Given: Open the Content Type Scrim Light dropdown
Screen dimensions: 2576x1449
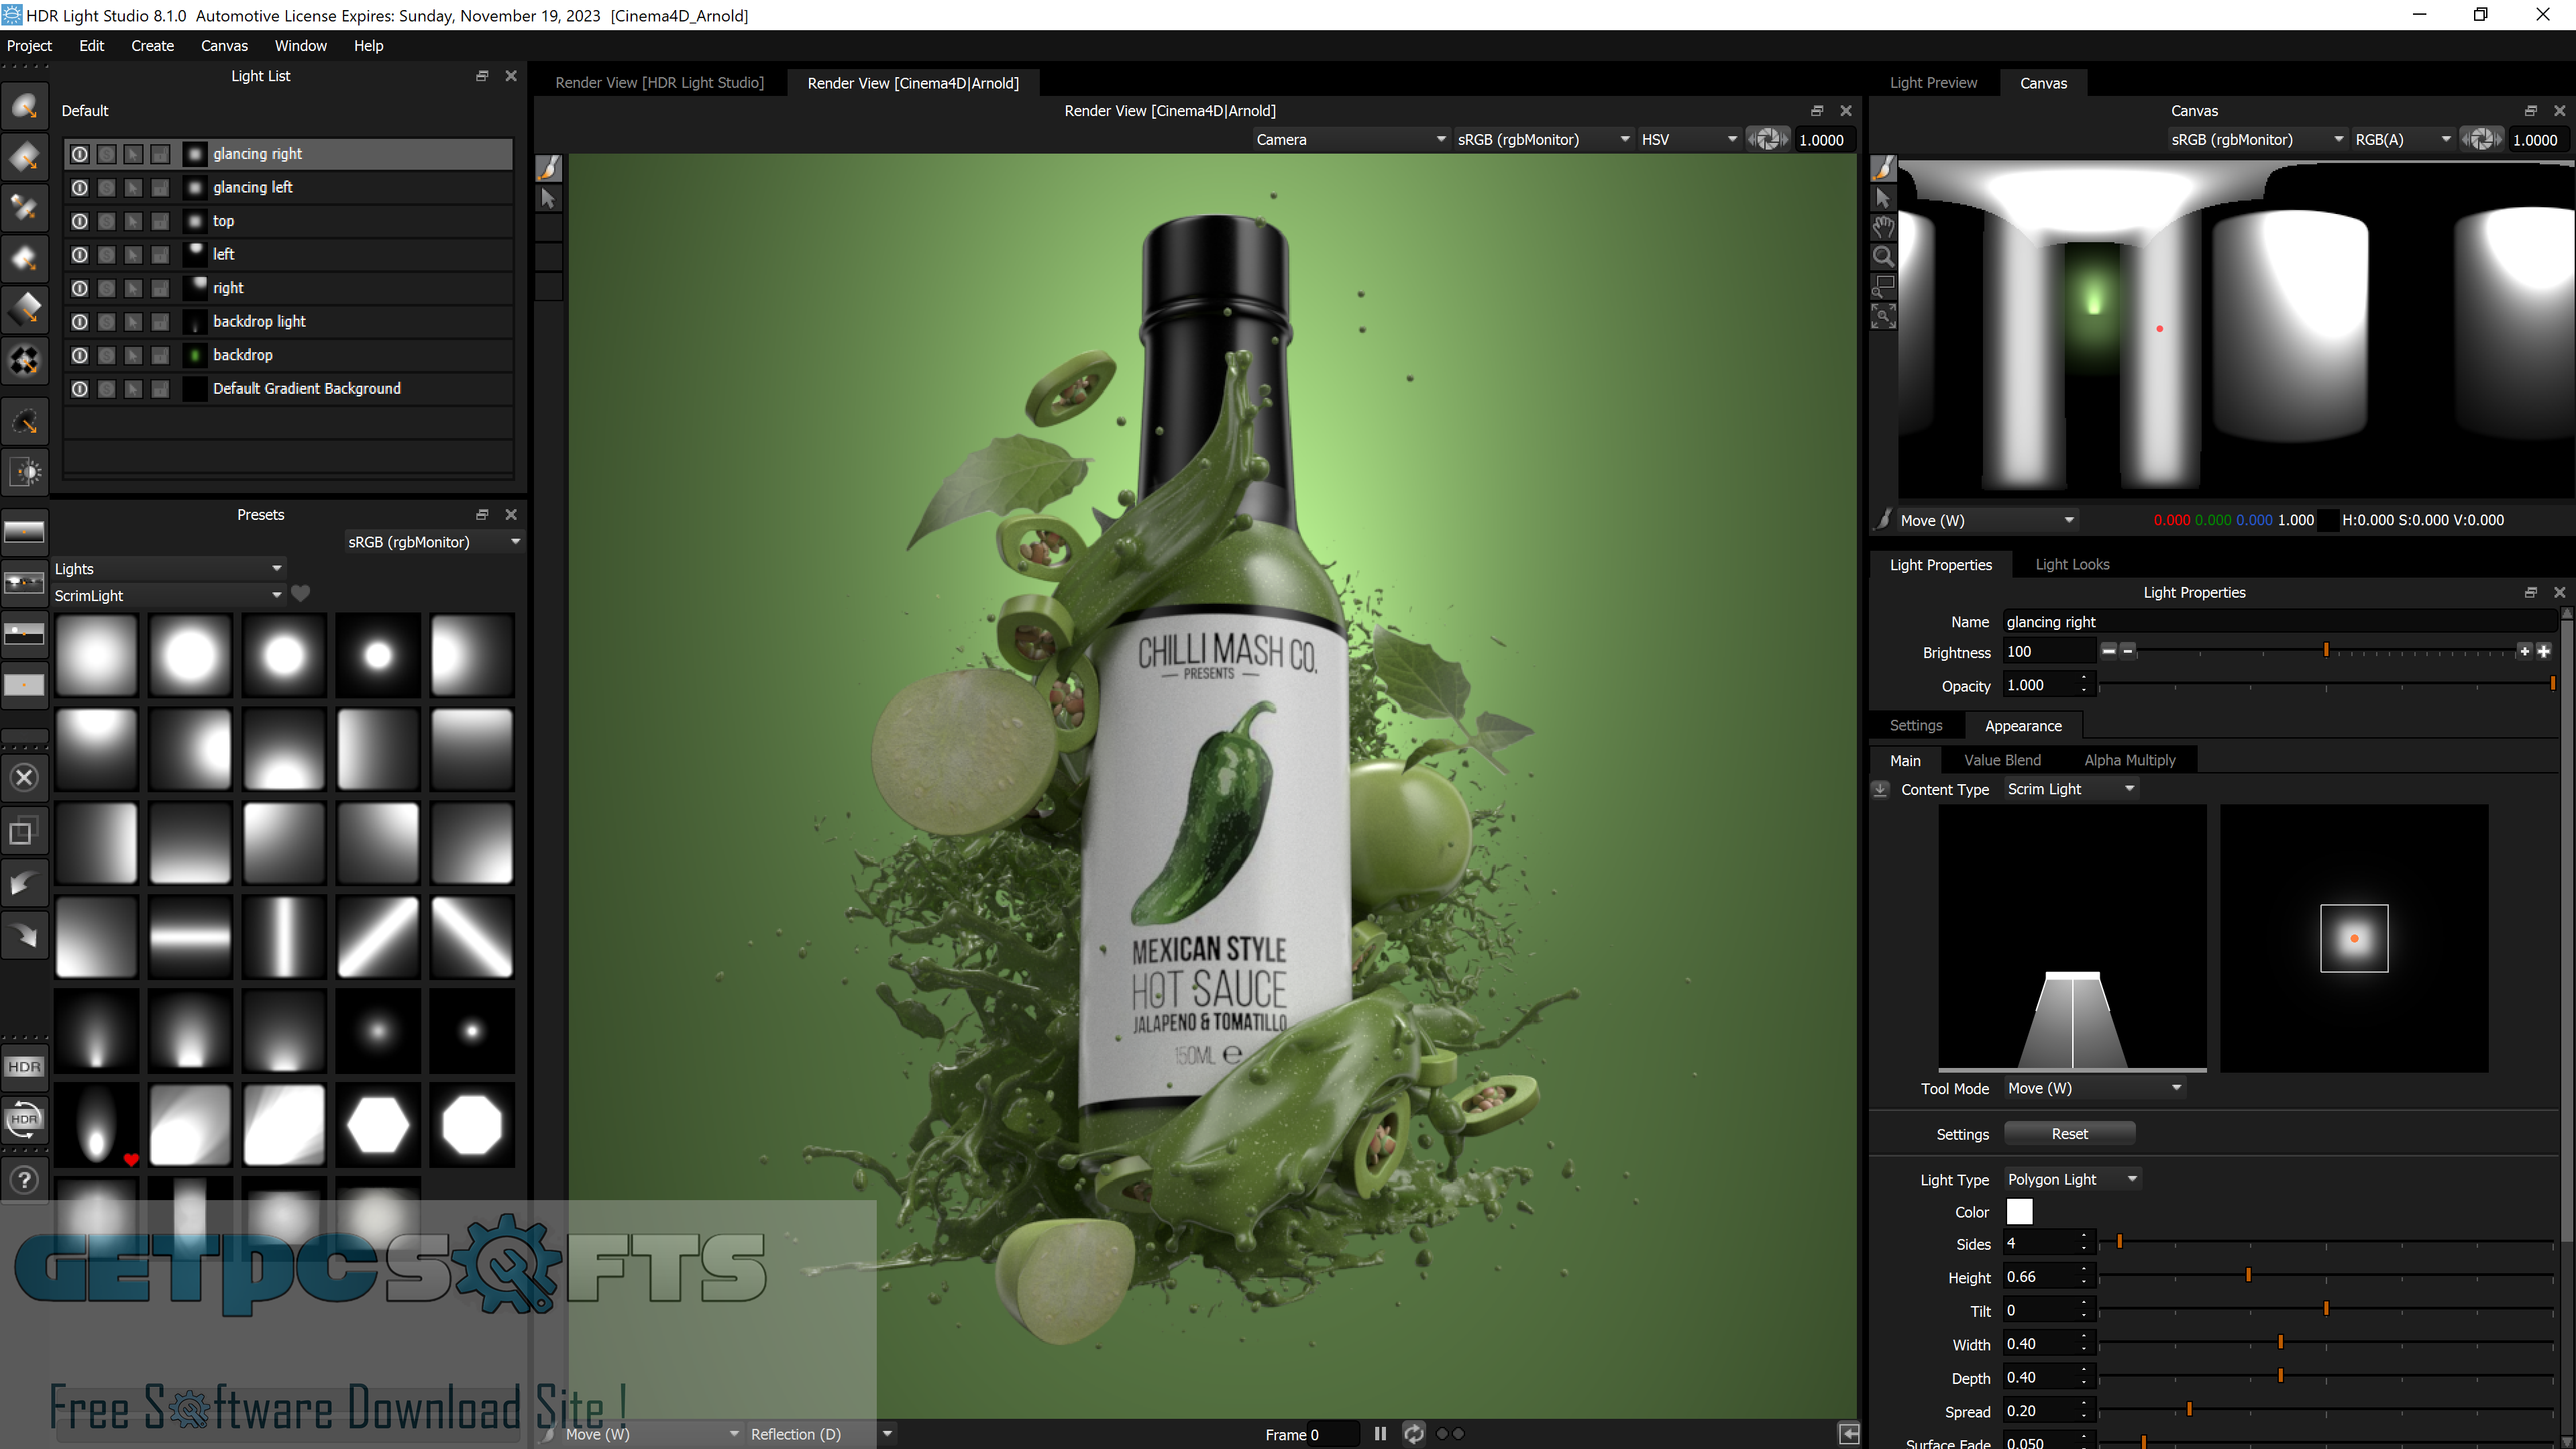Looking at the screenshot, I should 2070,789.
